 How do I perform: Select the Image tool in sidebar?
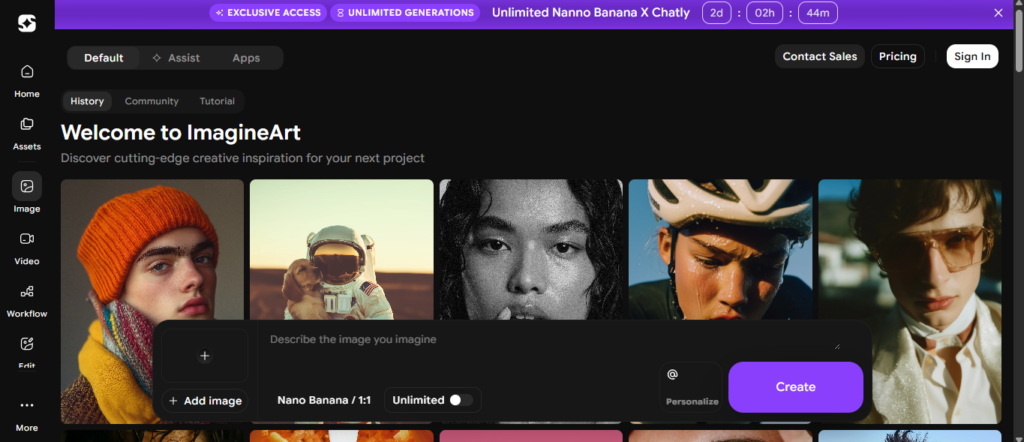click(x=27, y=193)
